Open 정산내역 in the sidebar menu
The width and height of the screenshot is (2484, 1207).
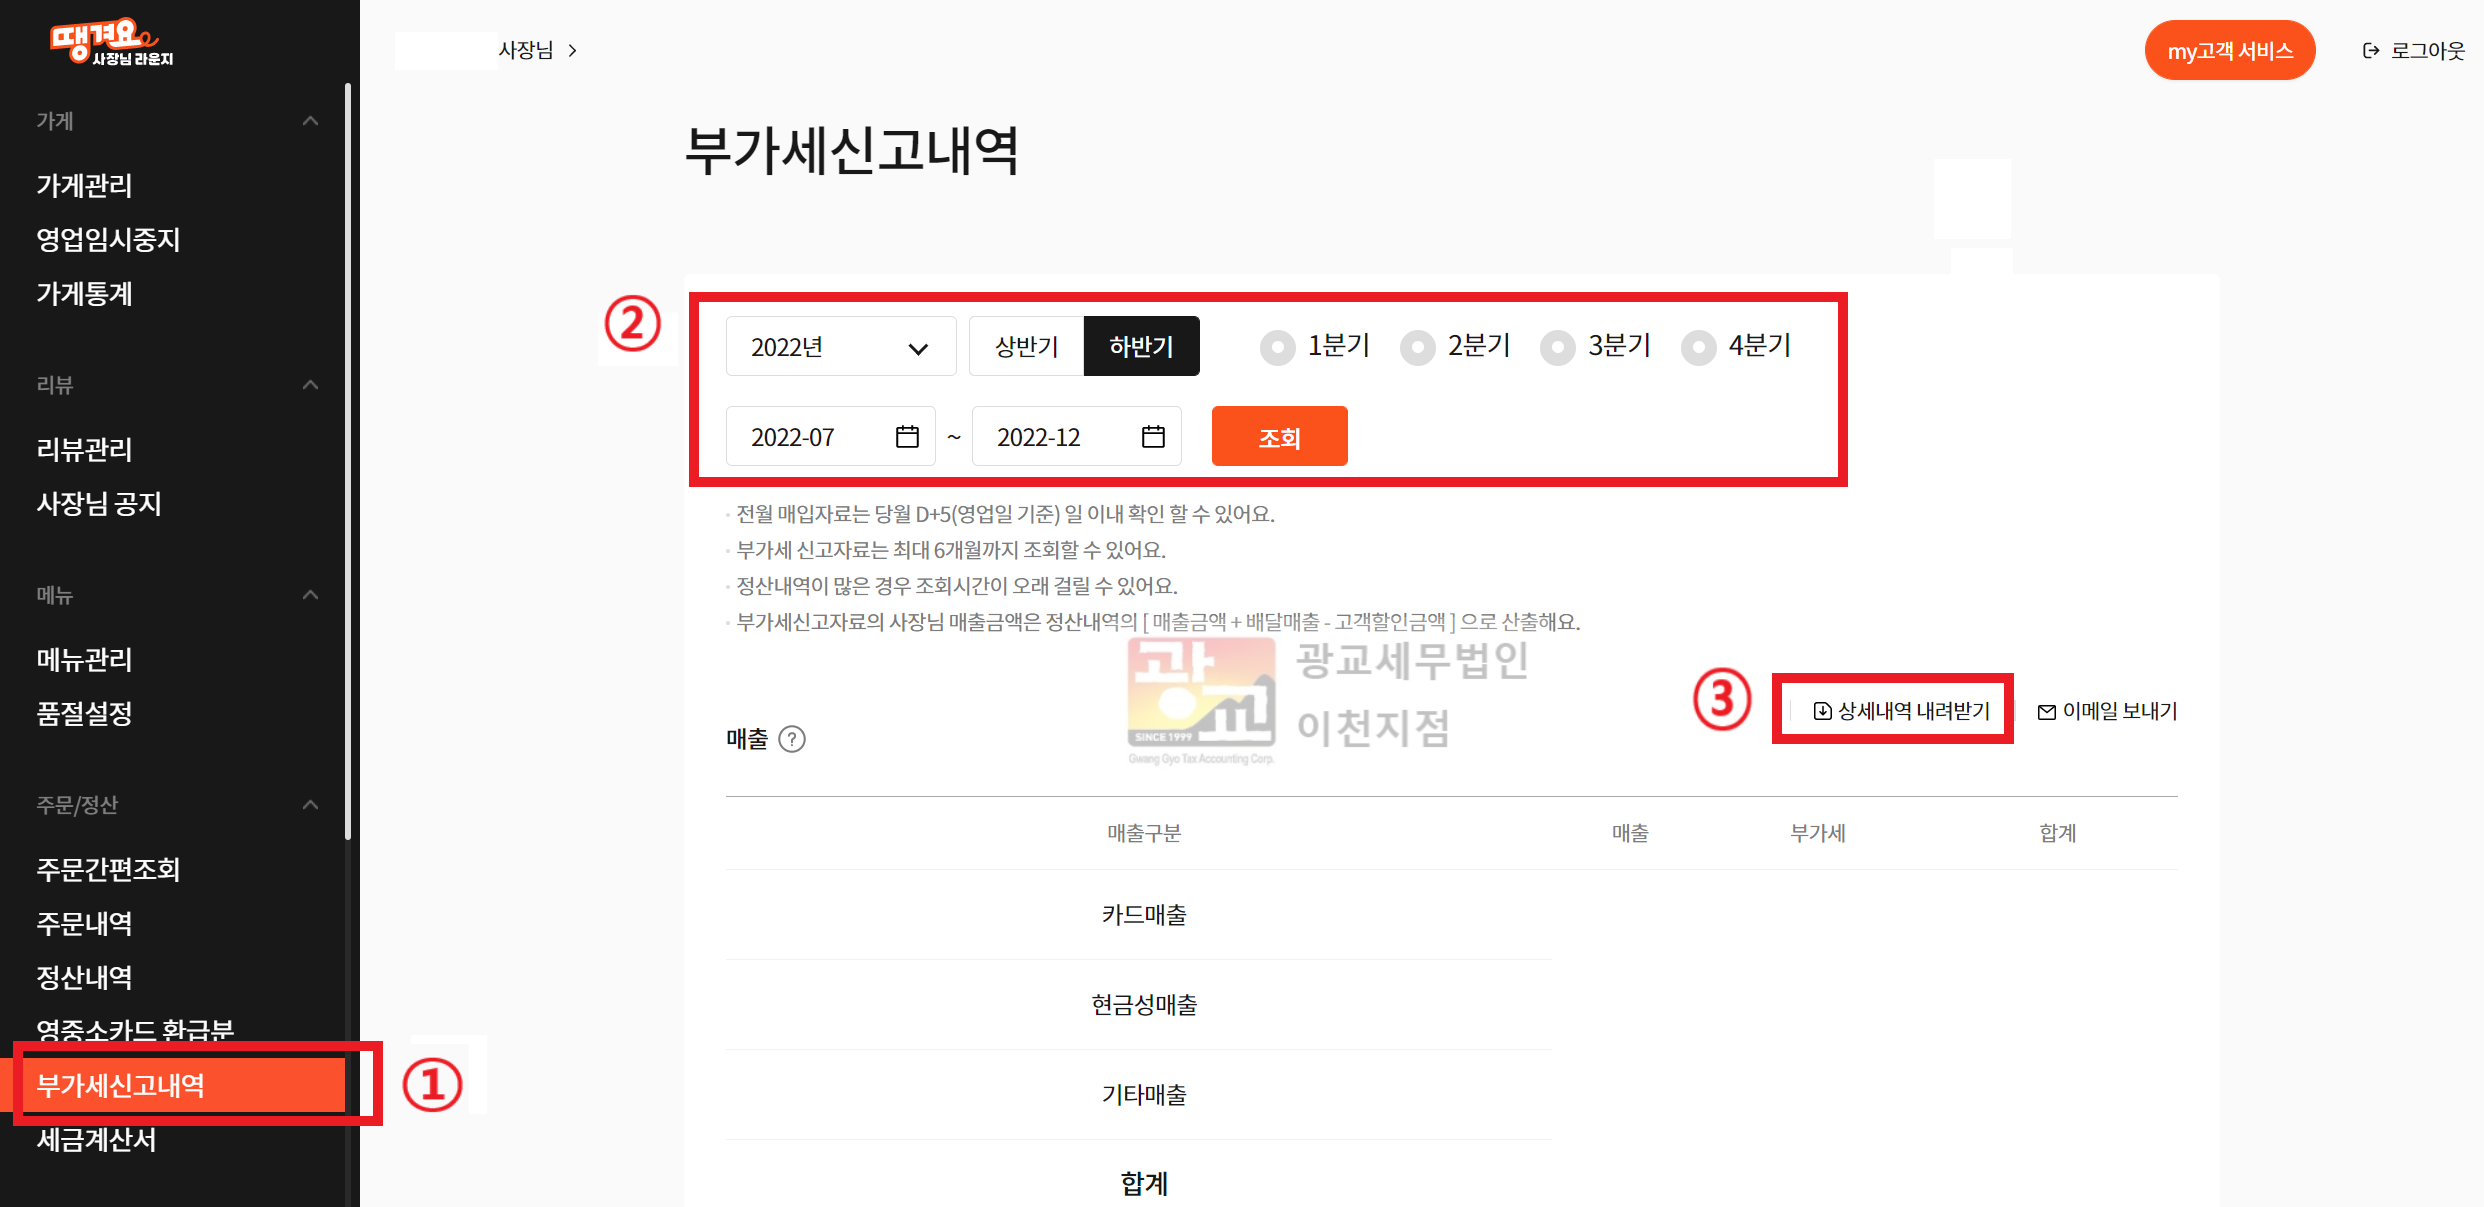coord(85,977)
